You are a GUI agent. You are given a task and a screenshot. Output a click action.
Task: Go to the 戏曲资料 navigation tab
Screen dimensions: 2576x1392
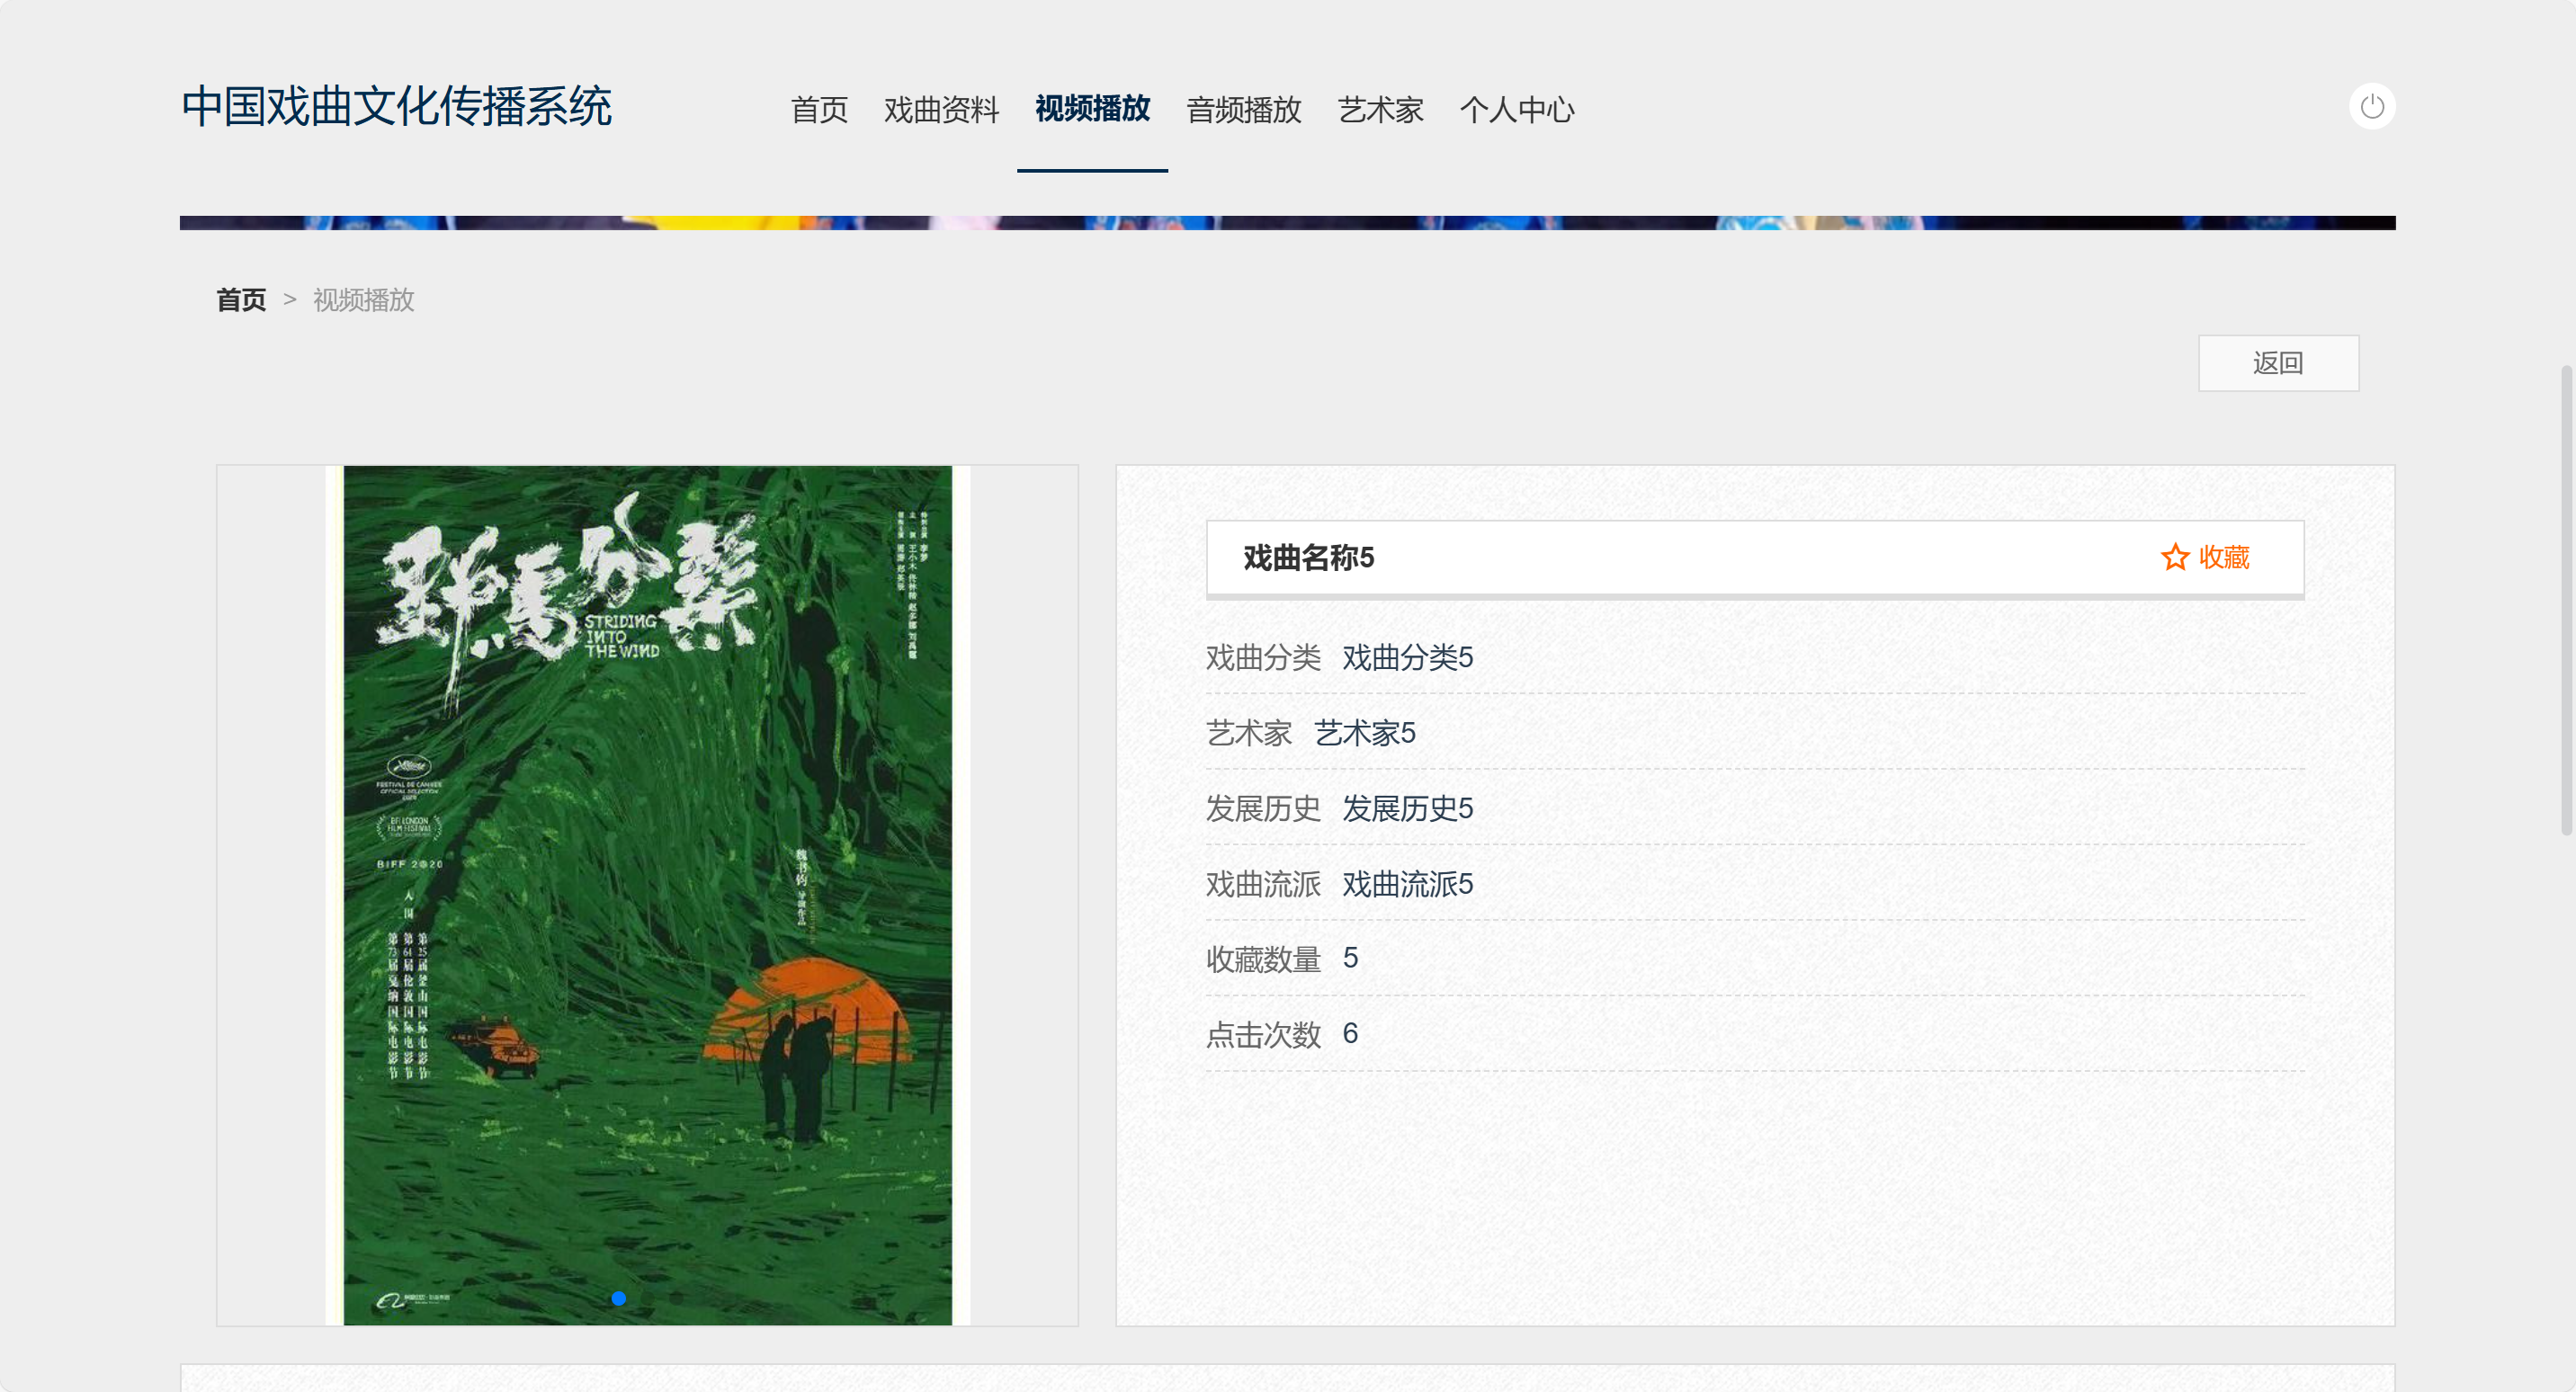[941, 109]
